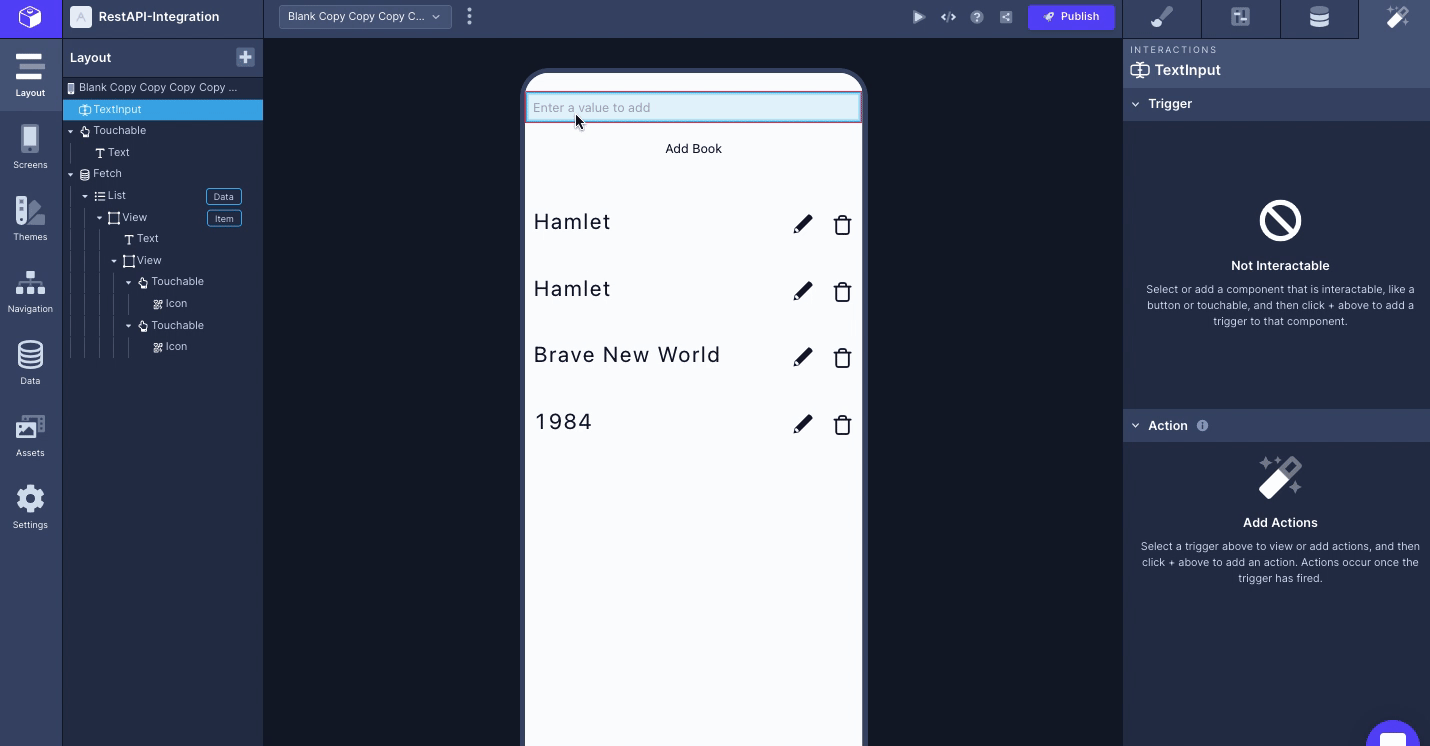The width and height of the screenshot is (1430, 746).
Task: Click the edit pencil for Brave New World
Action: tap(803, 357)
